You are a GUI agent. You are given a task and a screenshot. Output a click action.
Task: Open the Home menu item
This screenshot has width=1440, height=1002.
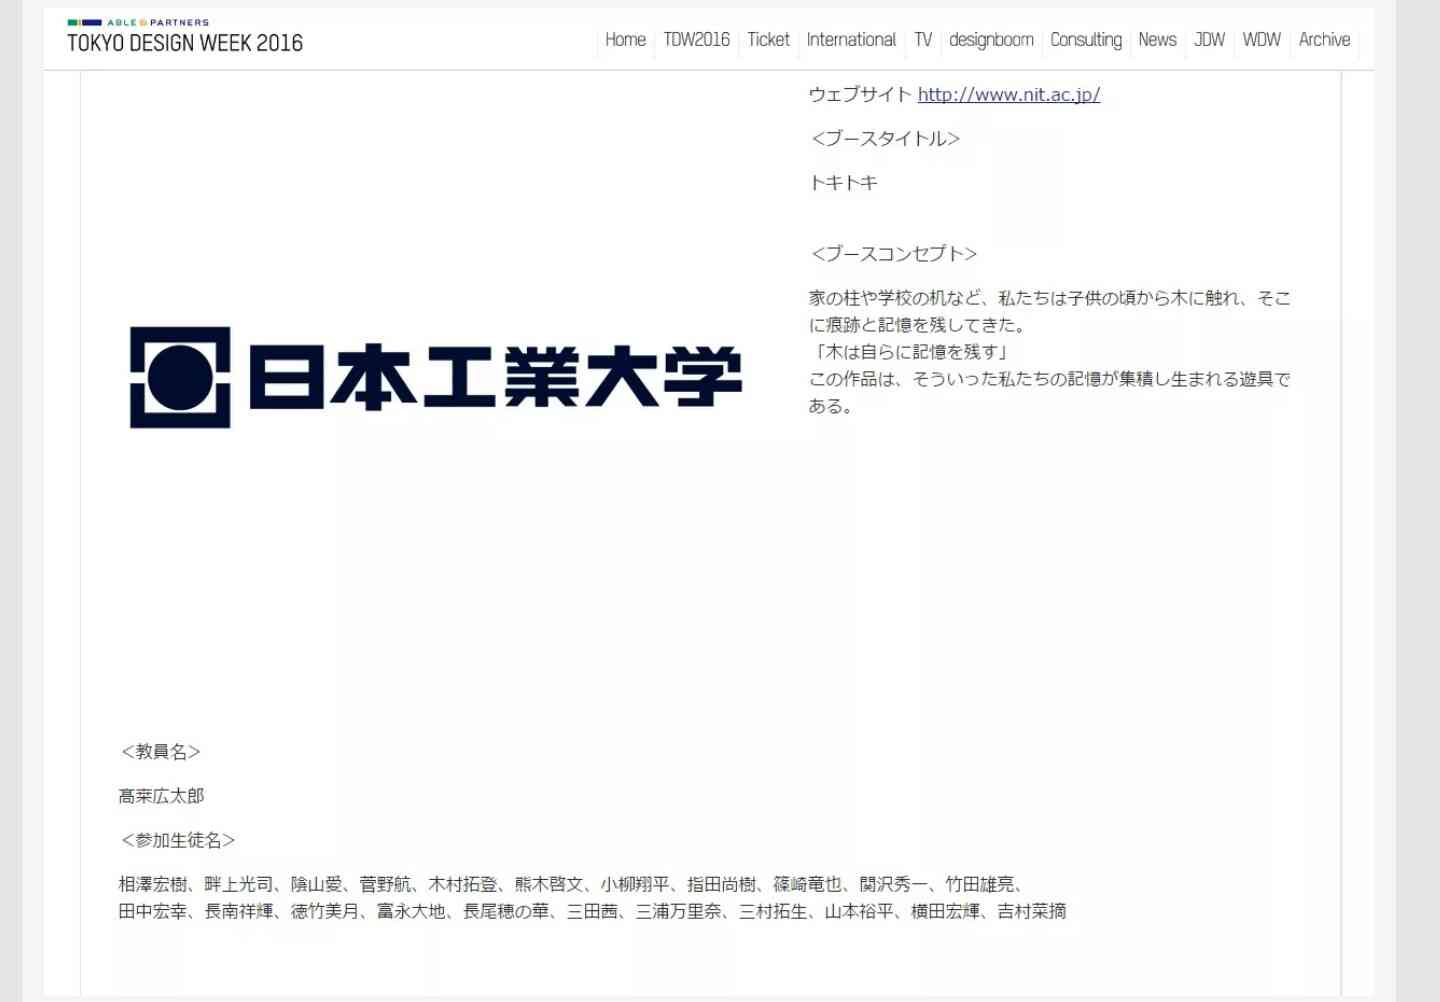626,40
